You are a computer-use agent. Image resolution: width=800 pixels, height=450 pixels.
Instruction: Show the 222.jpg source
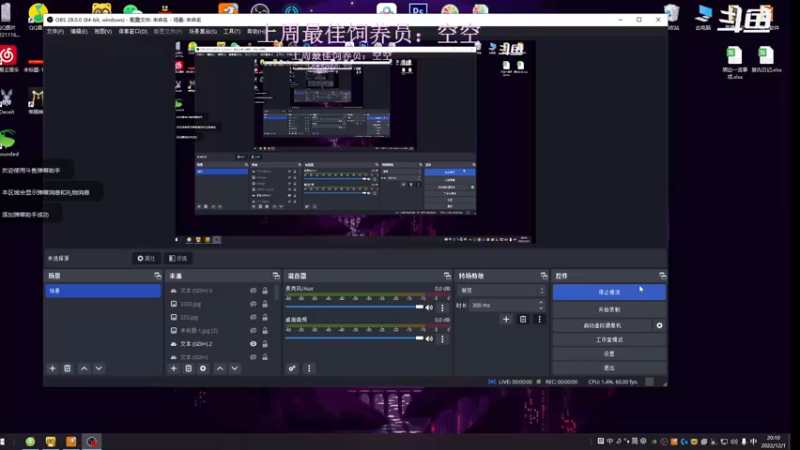253,317
